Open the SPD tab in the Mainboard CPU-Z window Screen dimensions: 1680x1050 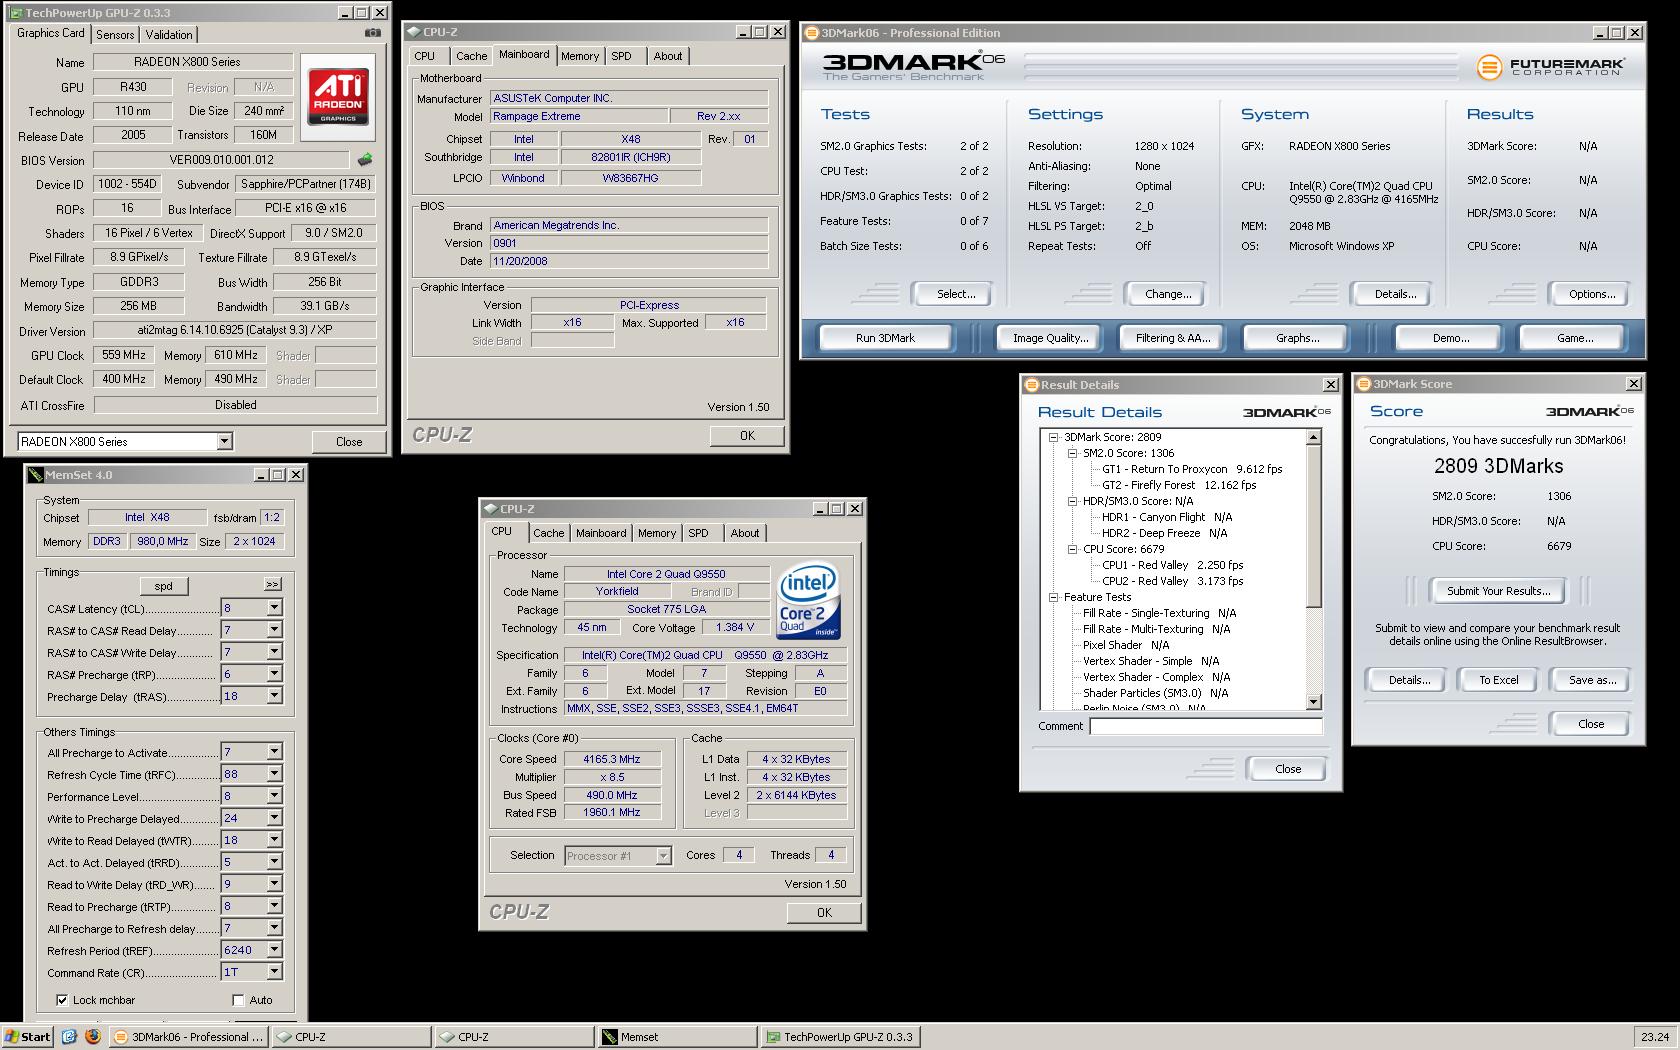pos(622,57)
